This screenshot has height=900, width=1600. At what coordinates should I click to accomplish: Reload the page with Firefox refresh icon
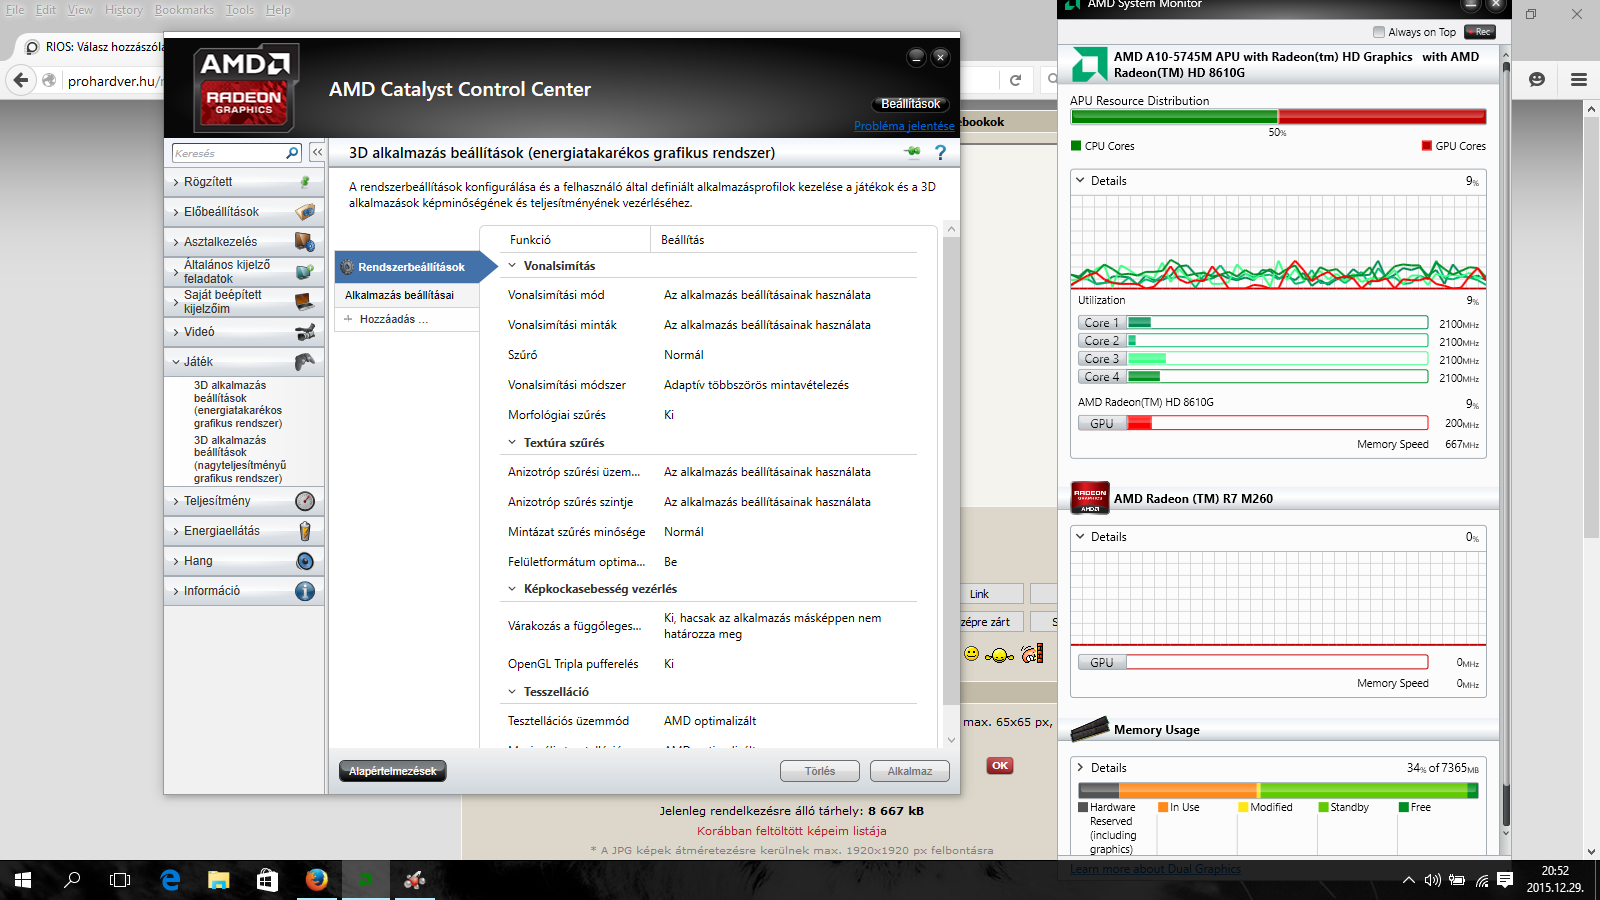coord(1015,80)
